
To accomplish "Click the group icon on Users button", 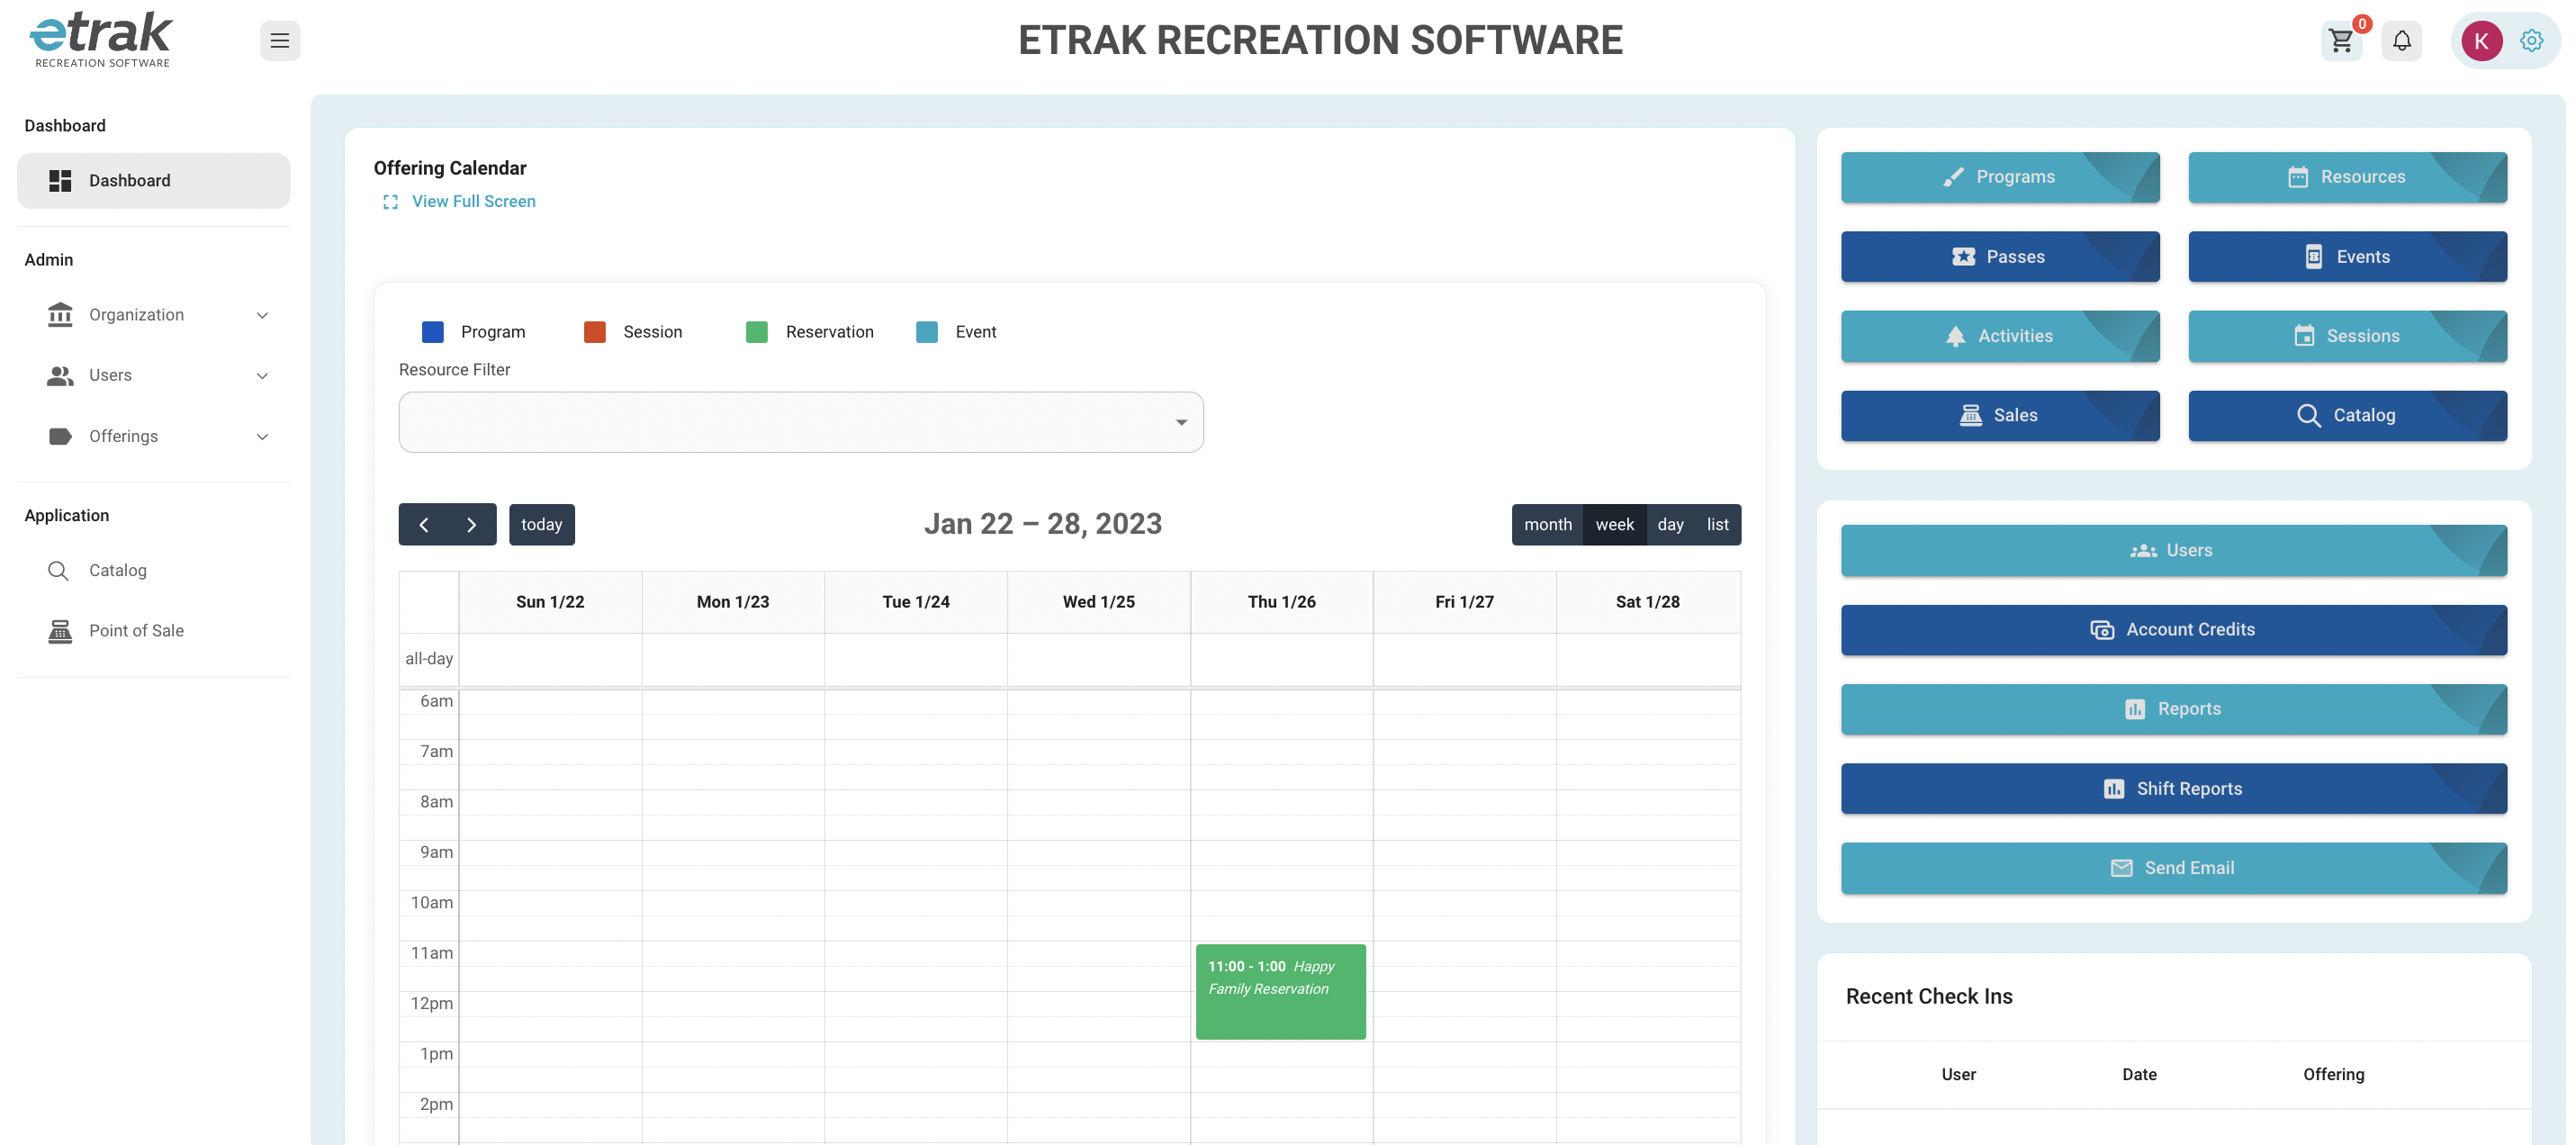I will [2143, 550].
